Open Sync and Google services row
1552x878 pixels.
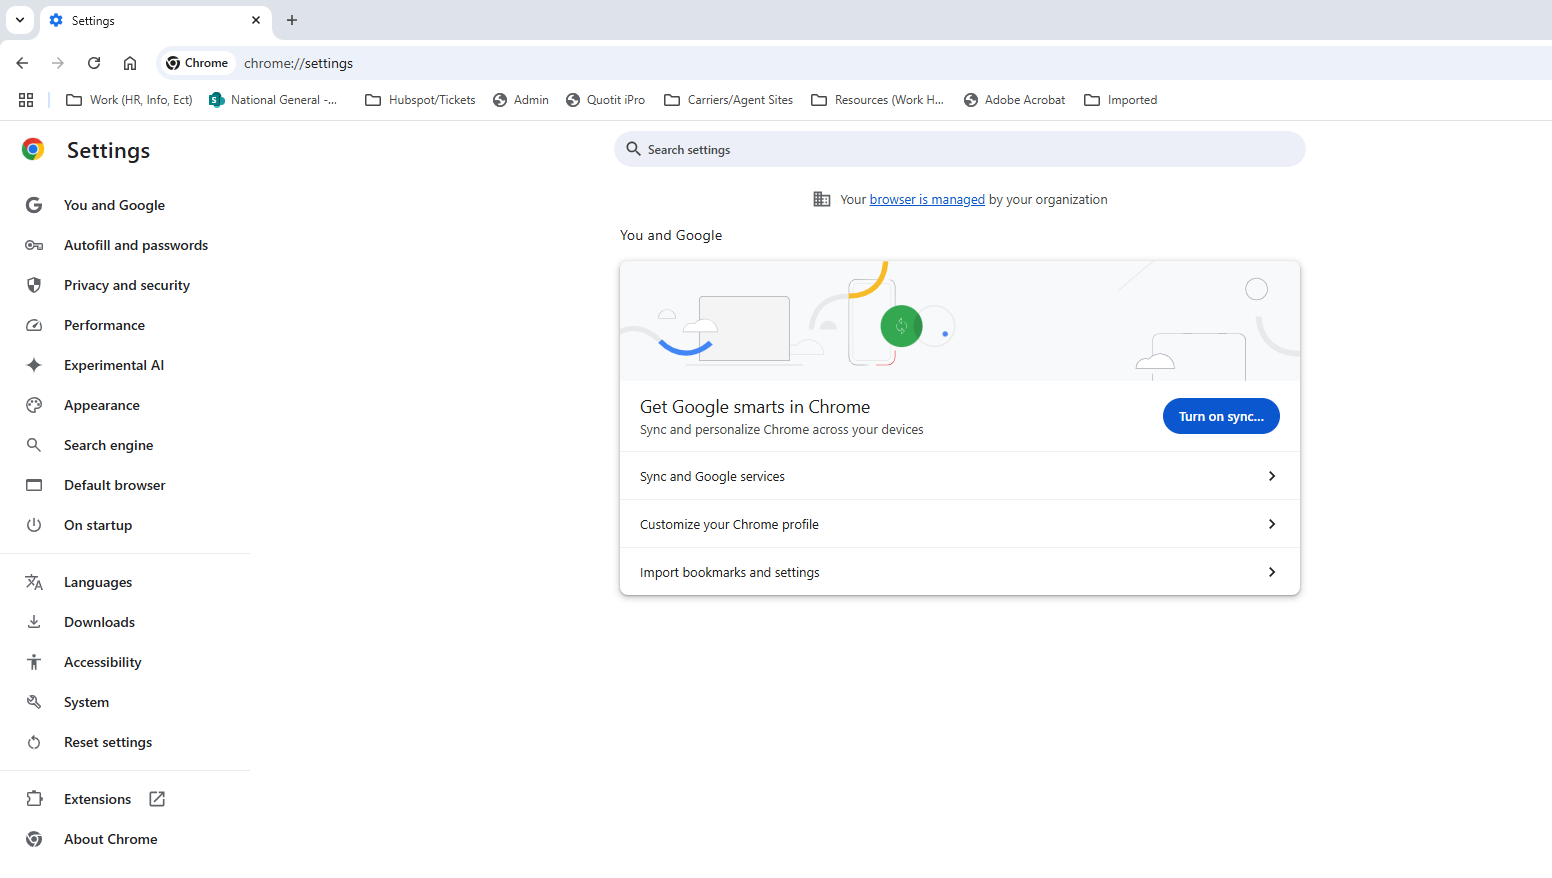click(960, 476)
